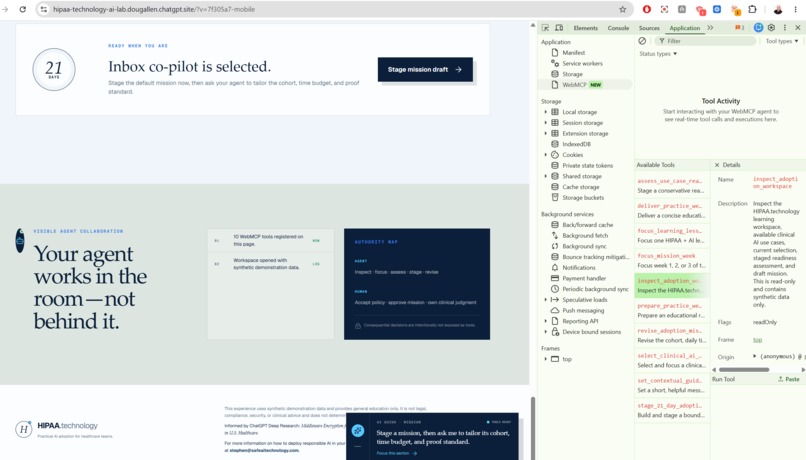The height and width of the screenshot is (460, 806).
Task: Switch to the Console tab
Action: (618, 28)
